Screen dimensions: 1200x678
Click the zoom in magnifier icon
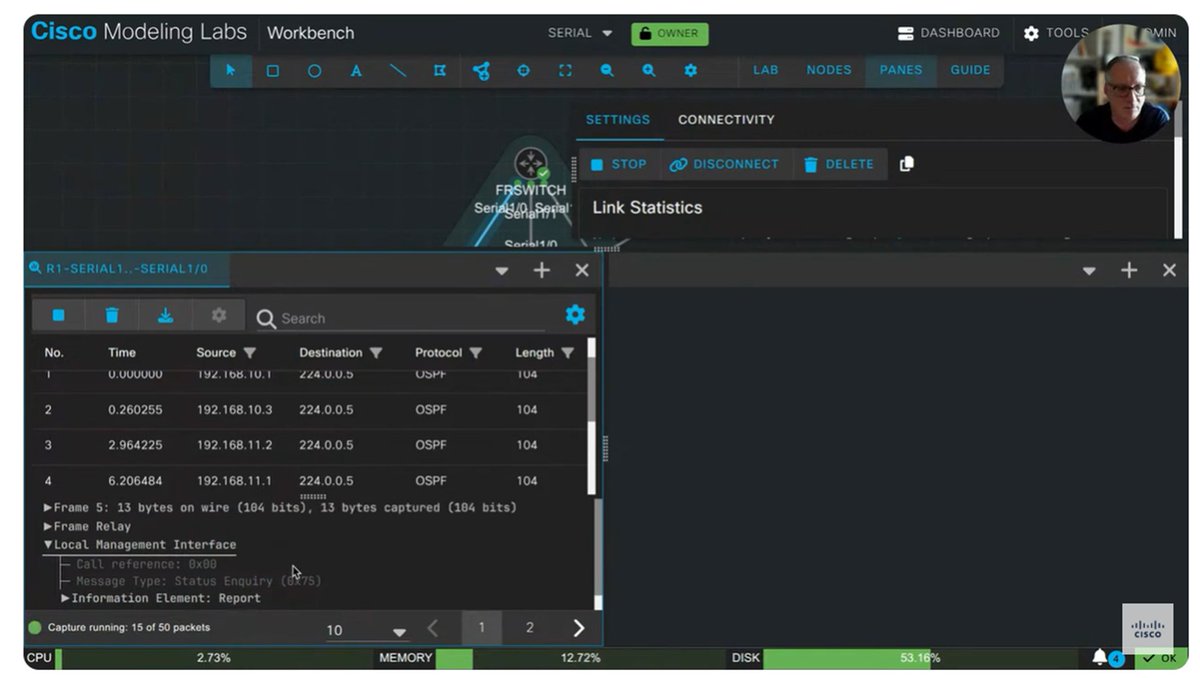pos(649,71)
